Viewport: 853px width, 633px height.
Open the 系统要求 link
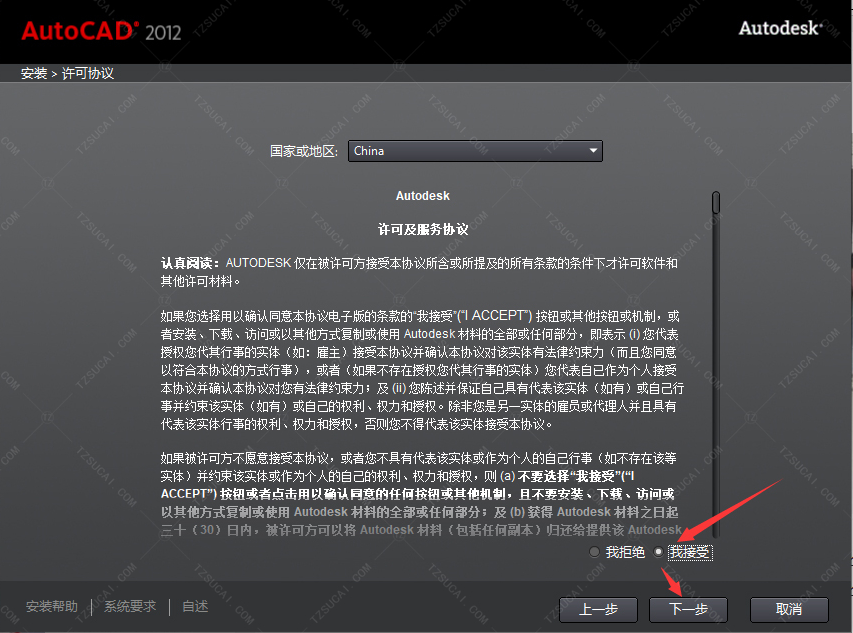pyautogui.click(x=130, y=606)
